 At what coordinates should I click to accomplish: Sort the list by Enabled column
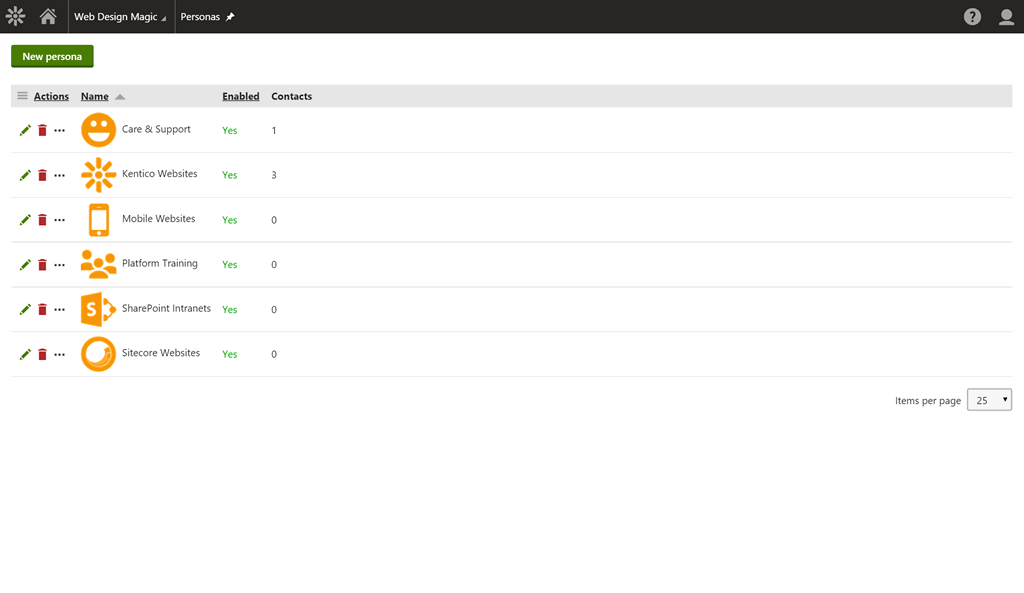coord(240,96)
